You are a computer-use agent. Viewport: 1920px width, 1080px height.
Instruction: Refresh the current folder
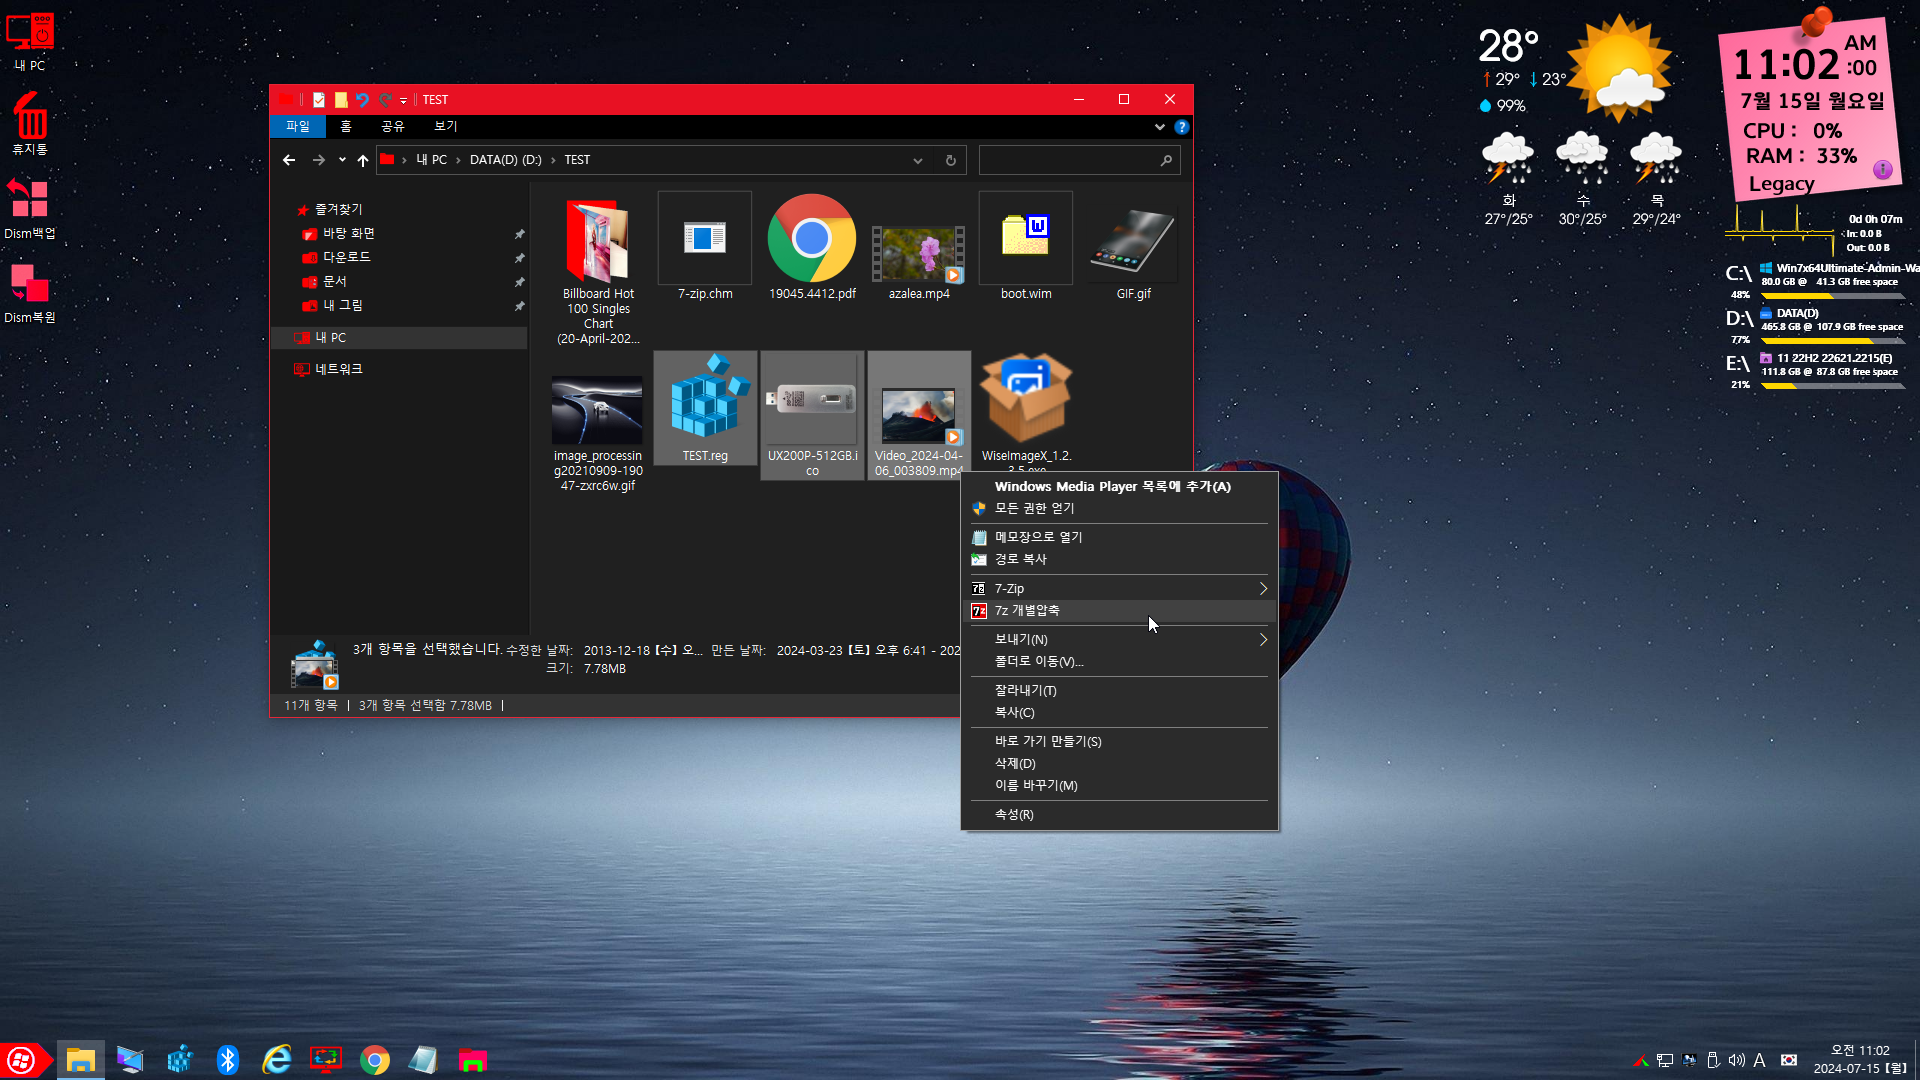coord(951,160)
